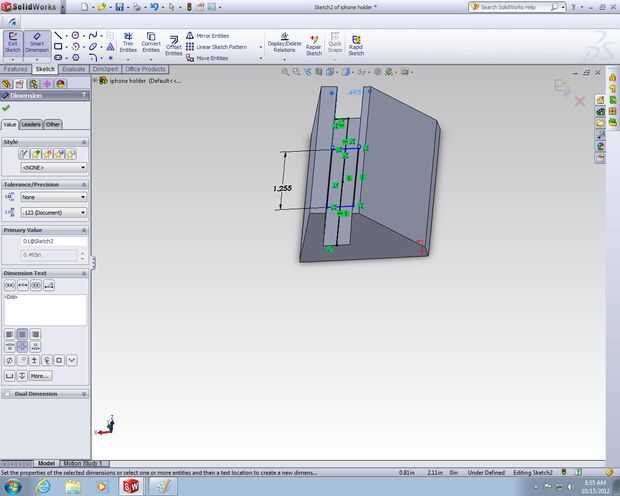Click the More... button for symbols
The height and width of the screenshot is (496, 620).
40,376
